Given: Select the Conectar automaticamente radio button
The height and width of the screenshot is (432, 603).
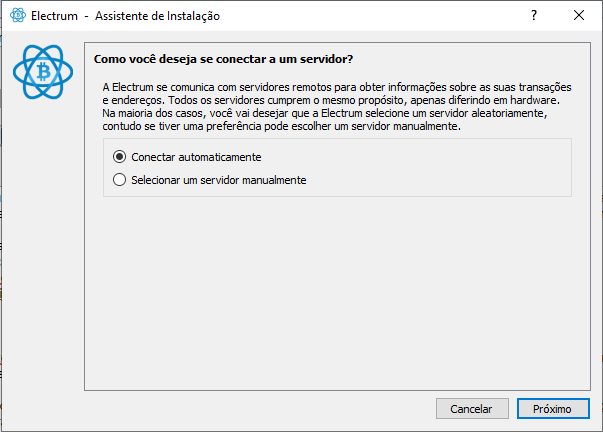Looking at the screenshot, I should pyautogui.click(x=119, y=157).
